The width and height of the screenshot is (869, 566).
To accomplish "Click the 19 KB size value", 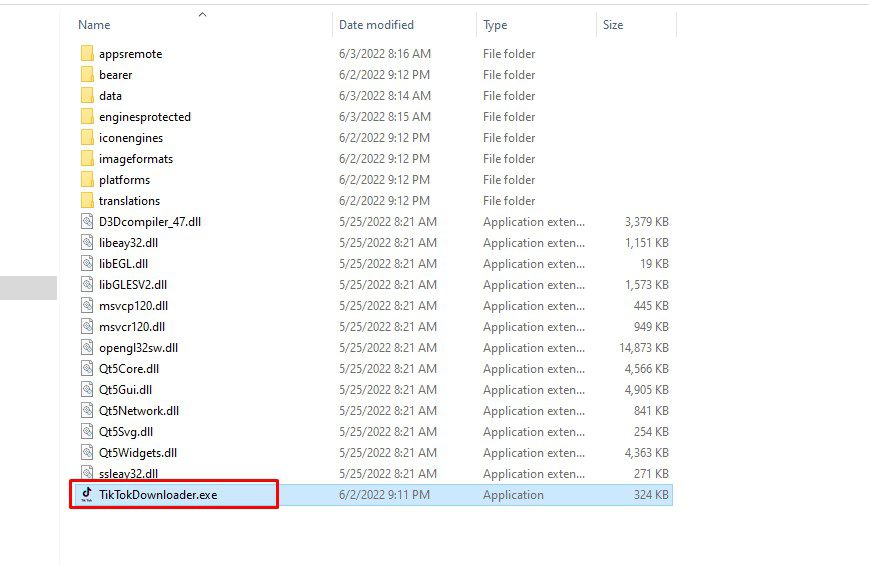I will tap(655, 264).
